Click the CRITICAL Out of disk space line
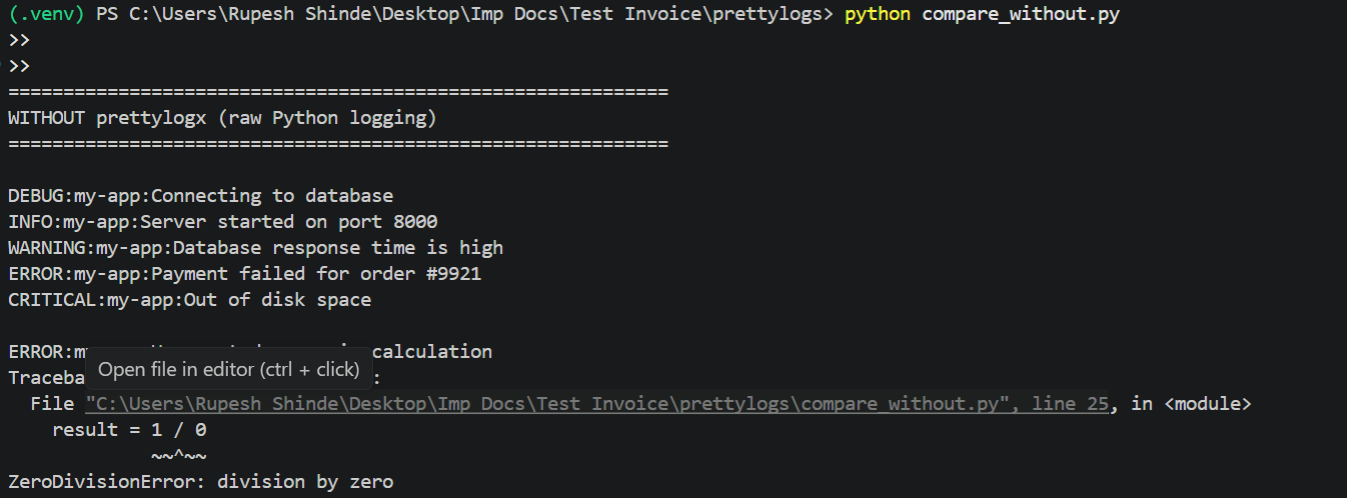 [x=190, y=300]
